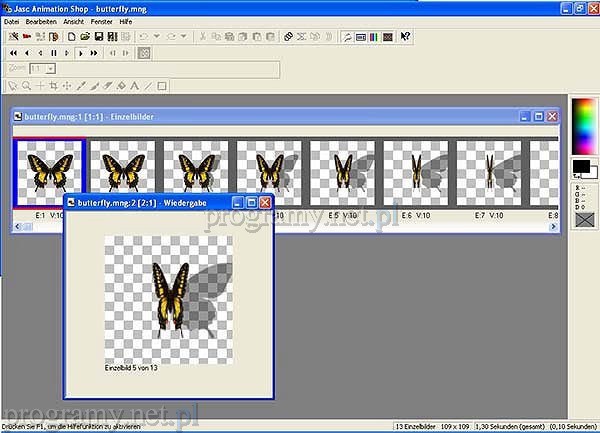Expand the redo history dropdown arrow
The width and height of the screenshot is (600, 433).
pyautogui.click(x=181, y=36)
